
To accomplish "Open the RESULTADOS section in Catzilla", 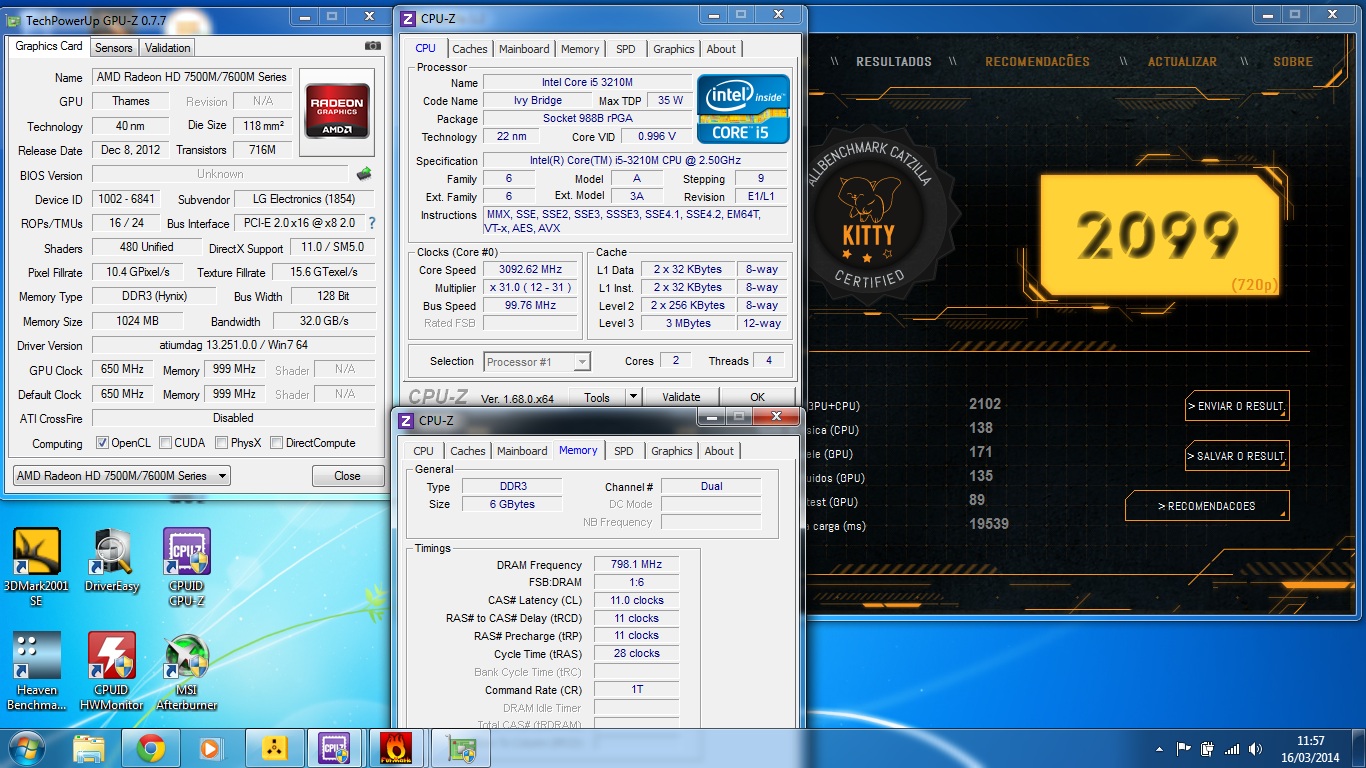I will [x=894, y=62].
